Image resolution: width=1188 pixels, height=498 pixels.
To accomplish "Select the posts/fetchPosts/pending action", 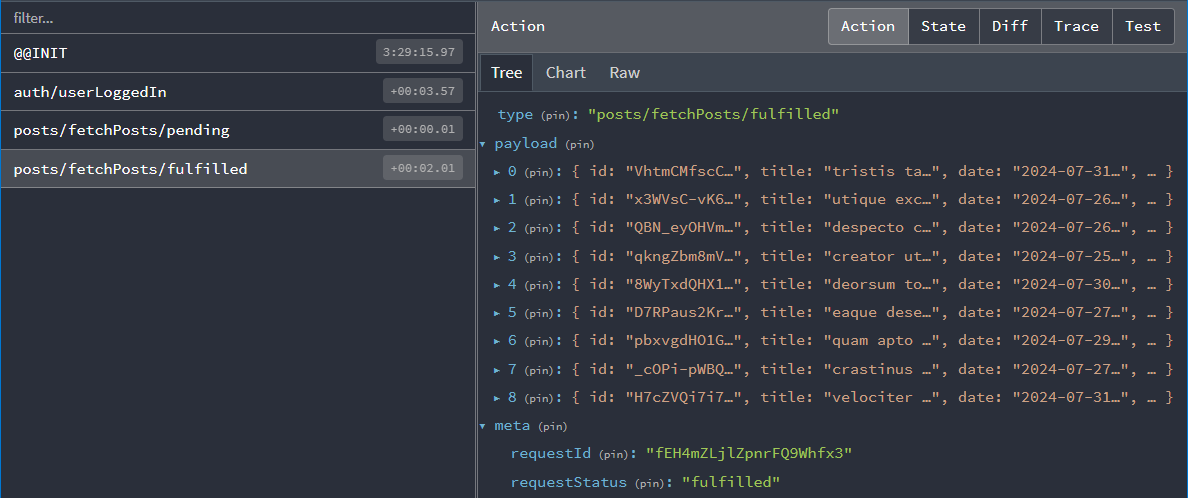I will (190, 130).
